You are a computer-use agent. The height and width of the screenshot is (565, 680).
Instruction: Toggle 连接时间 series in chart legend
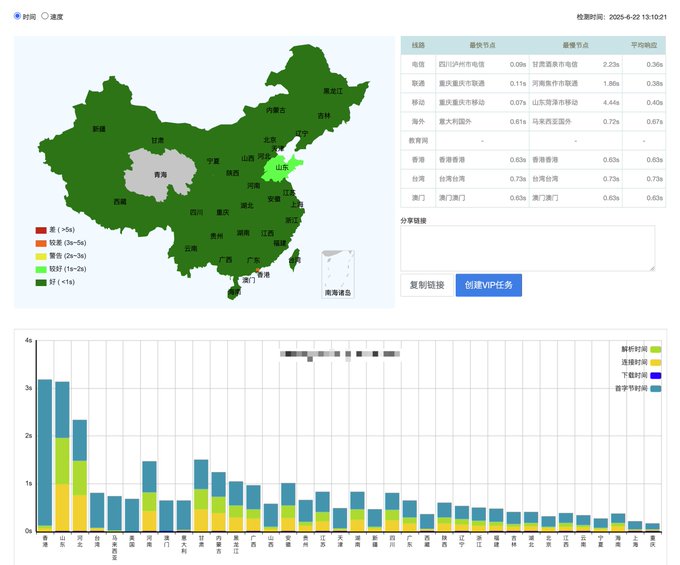(655, 362)
